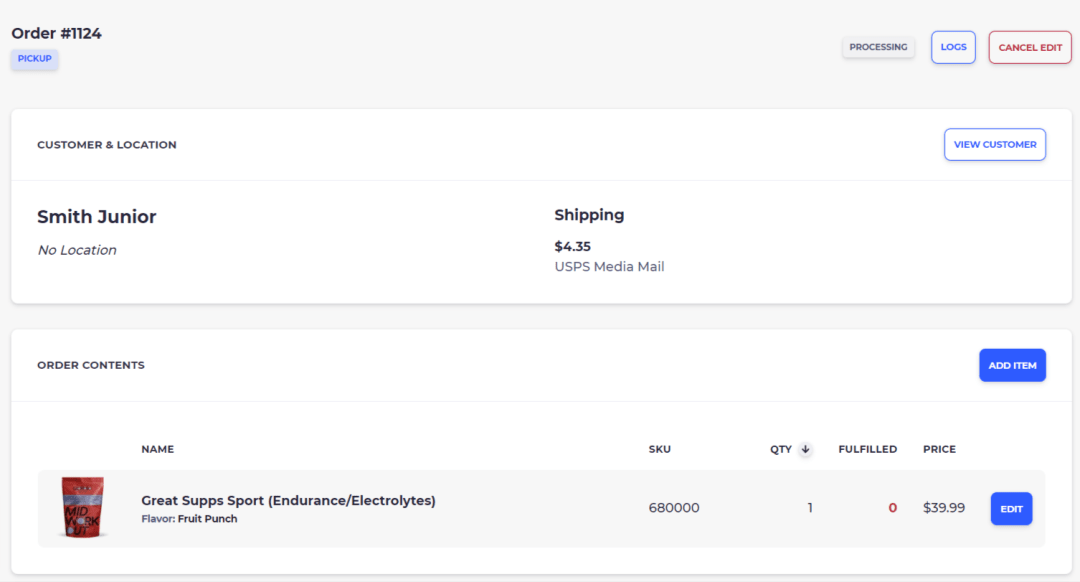1080x582 pixels.
Task: Click the No Location text
Action: click(77, 250)
